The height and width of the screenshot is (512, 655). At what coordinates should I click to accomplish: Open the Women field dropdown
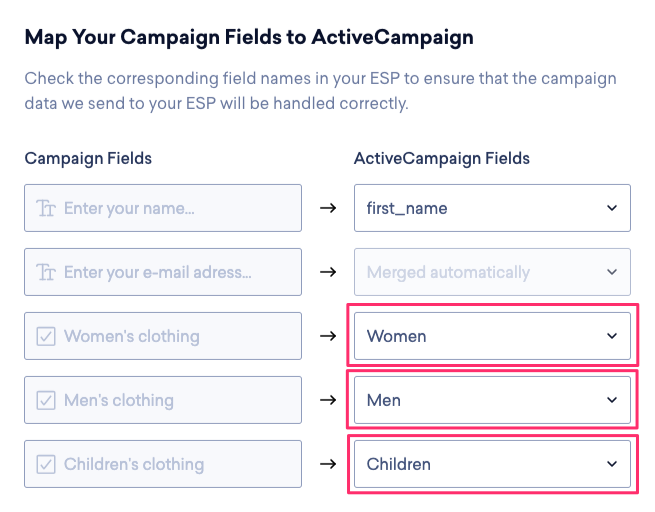click(x=492, y=336)
